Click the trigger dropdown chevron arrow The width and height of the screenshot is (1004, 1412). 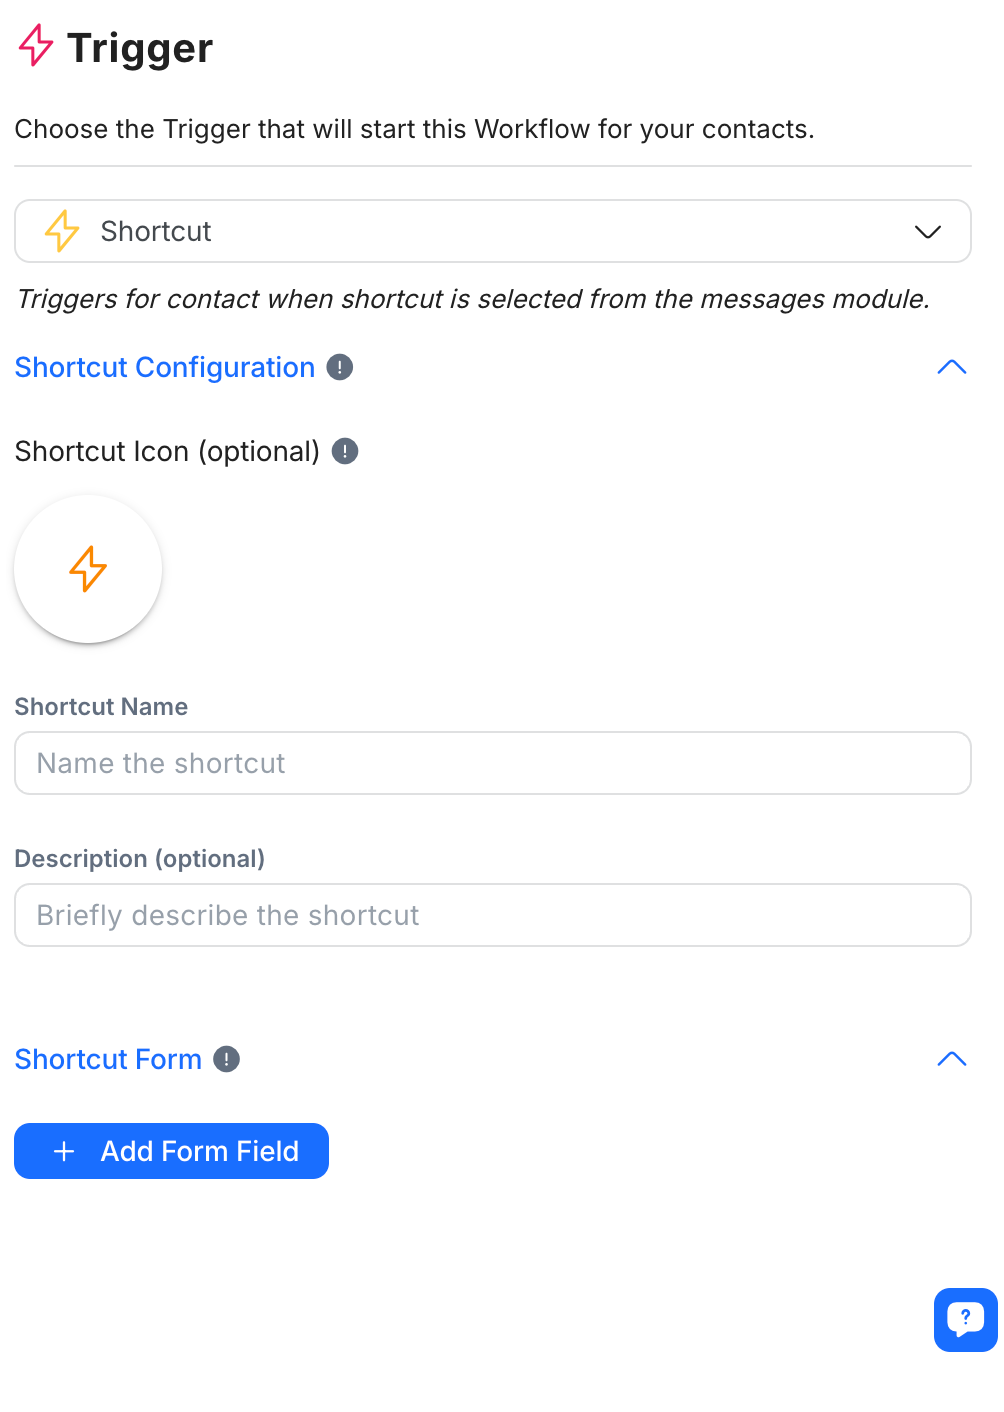coord(928,232)
